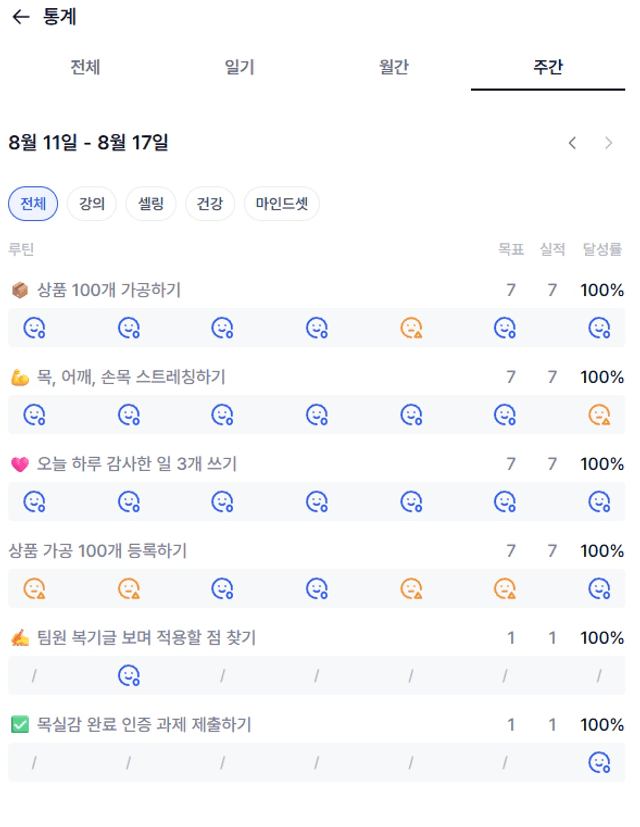640x827 pixels.
Task: Filter routines by 건강 chip
Action: 210,204
